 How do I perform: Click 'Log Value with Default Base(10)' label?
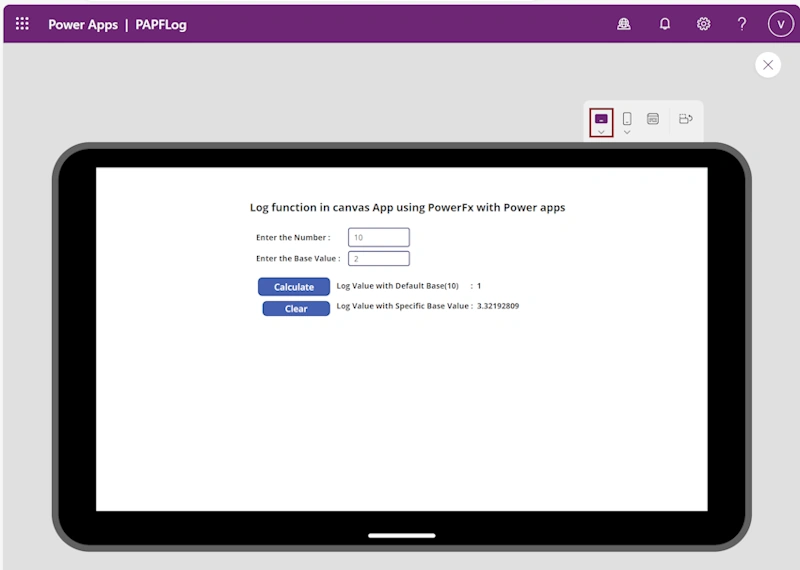397,286
